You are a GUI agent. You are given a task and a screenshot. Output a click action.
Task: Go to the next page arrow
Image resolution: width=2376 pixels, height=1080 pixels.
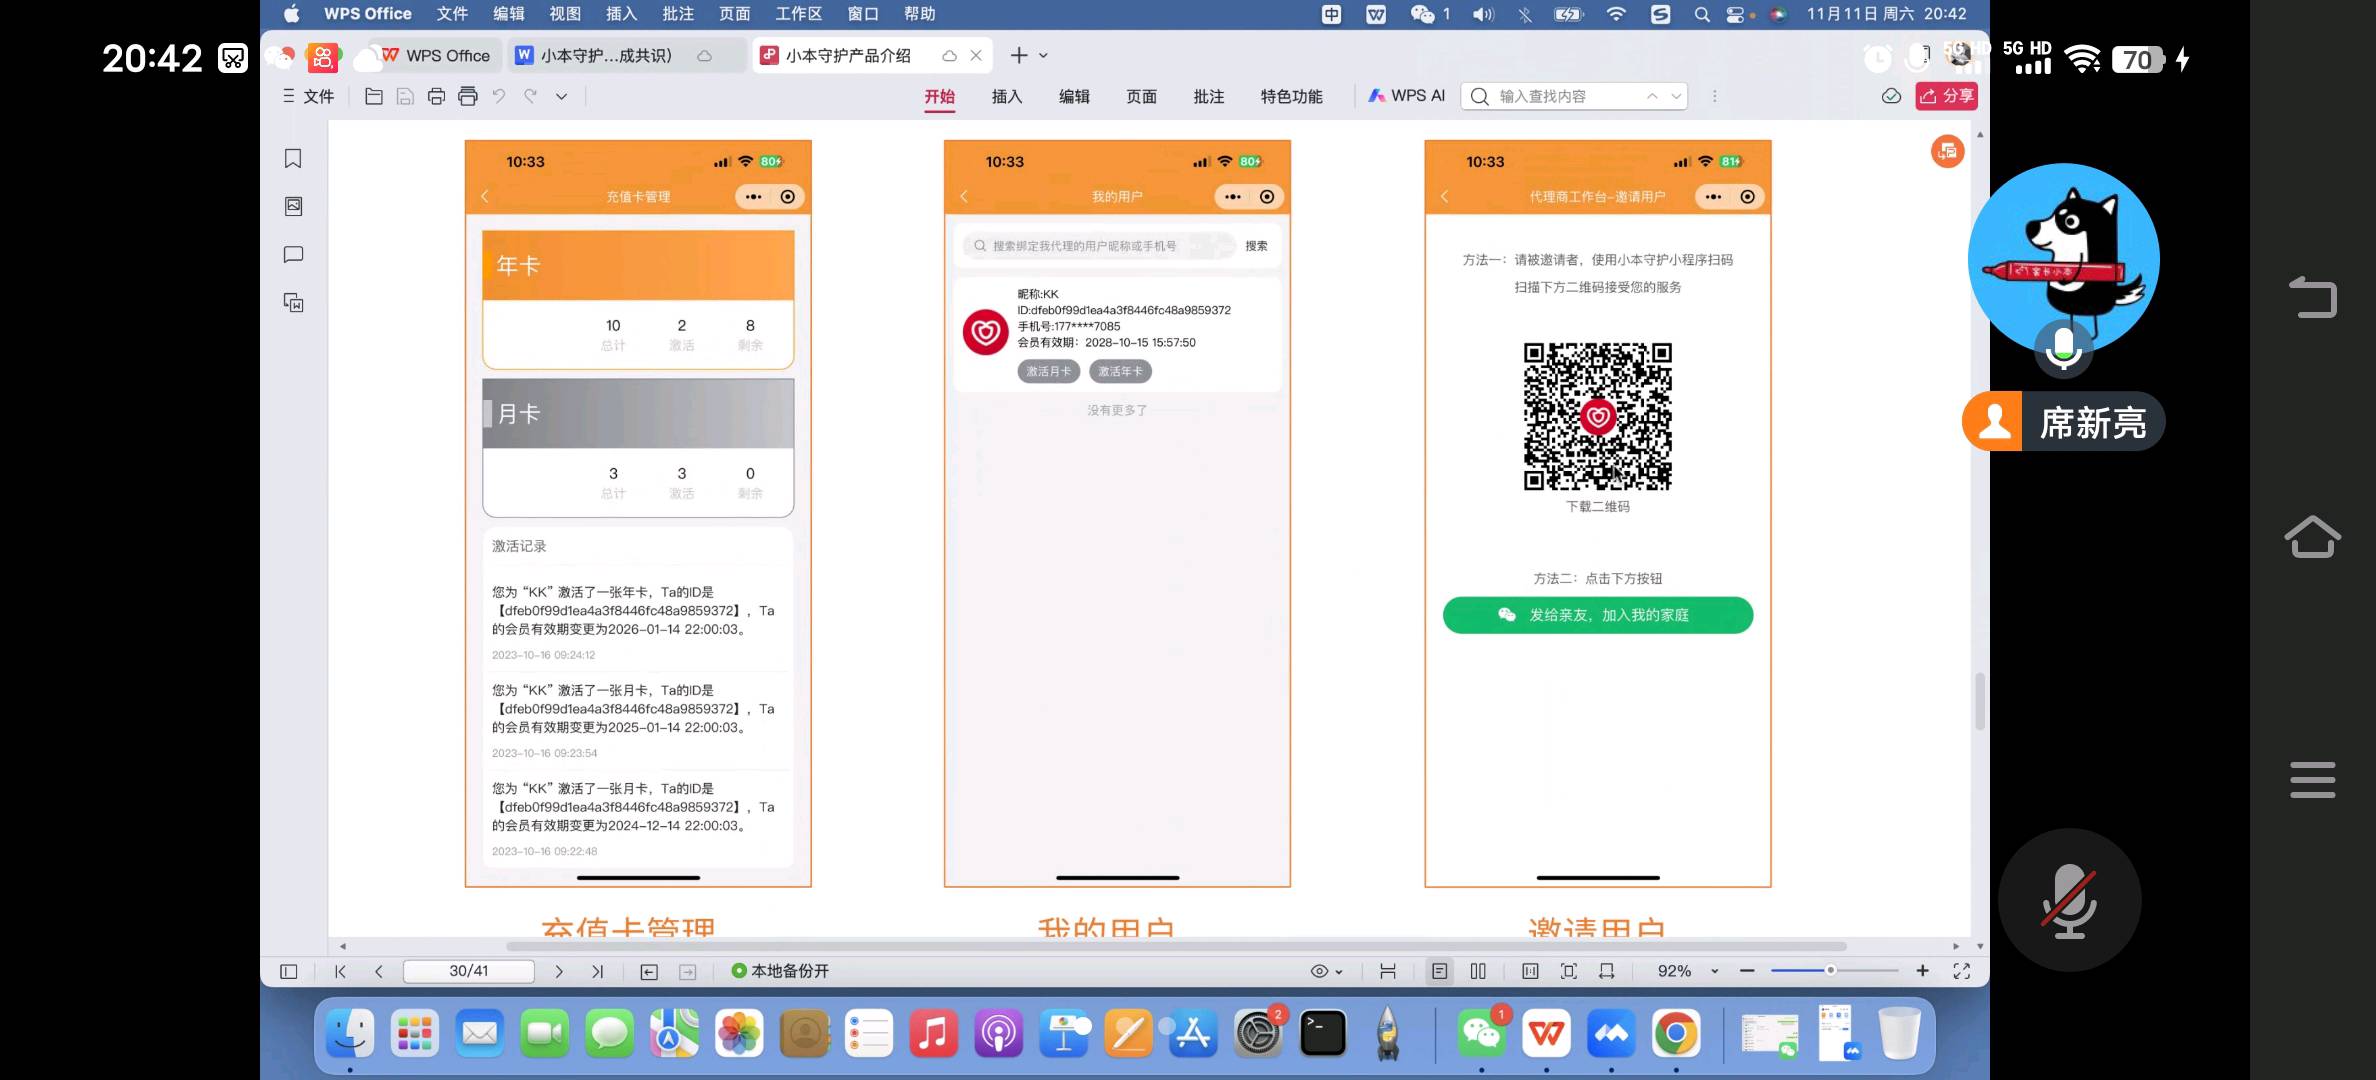559,971
